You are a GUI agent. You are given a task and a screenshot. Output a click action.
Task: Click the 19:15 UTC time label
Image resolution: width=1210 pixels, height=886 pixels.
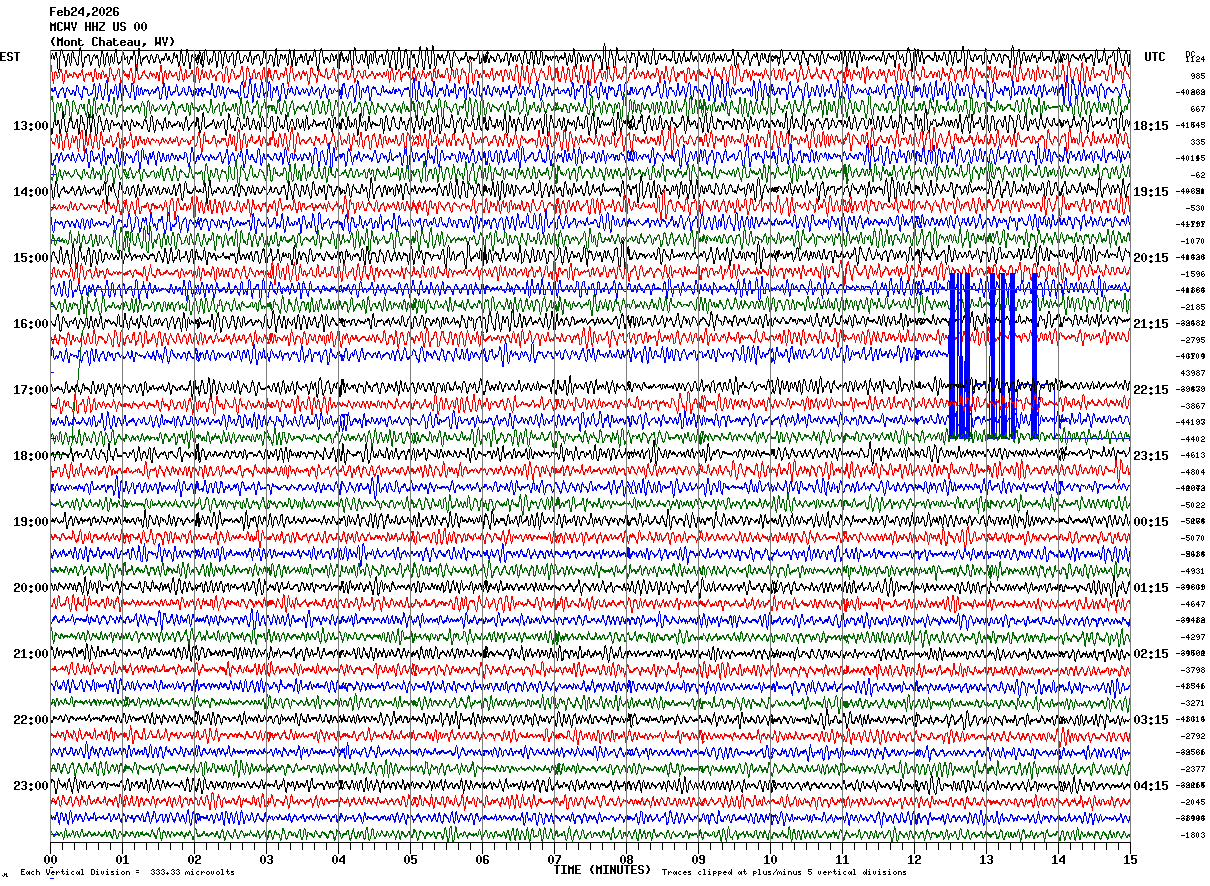click(x=1151, y=192)
